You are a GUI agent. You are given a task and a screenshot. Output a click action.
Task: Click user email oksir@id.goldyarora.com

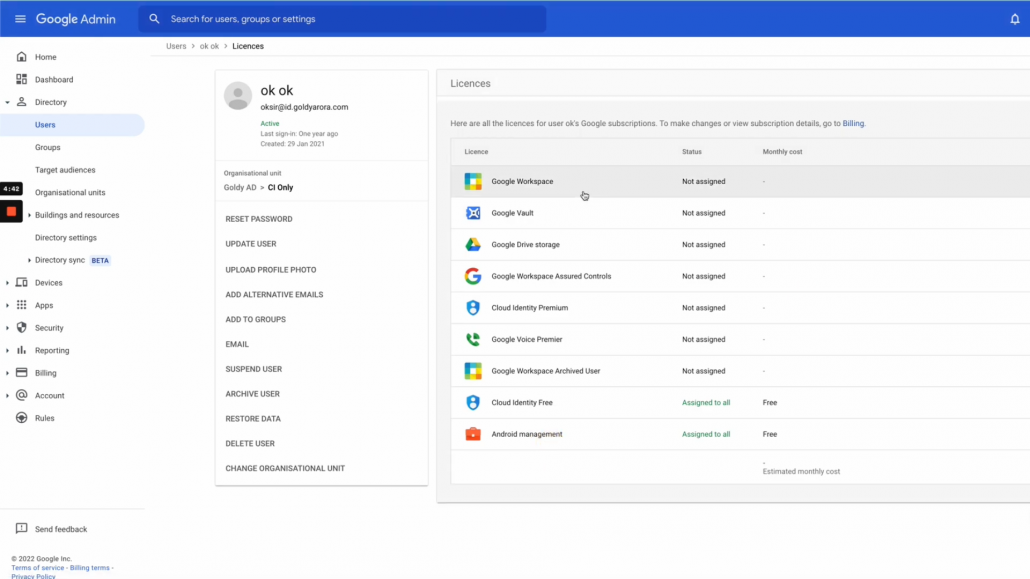(x=304, y=107)
